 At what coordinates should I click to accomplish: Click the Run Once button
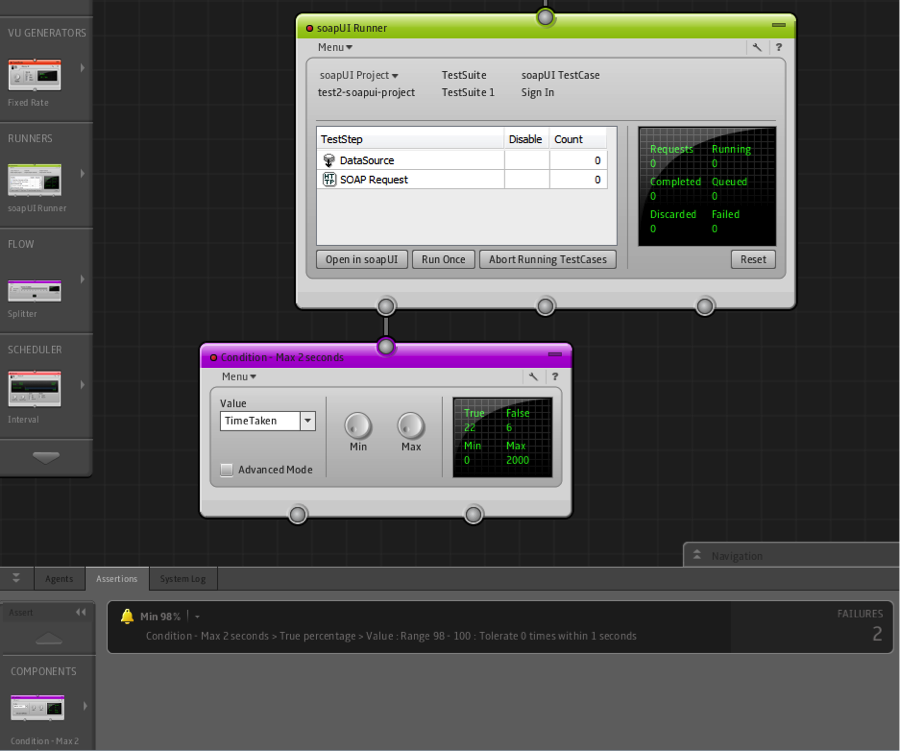pos(444,260)
